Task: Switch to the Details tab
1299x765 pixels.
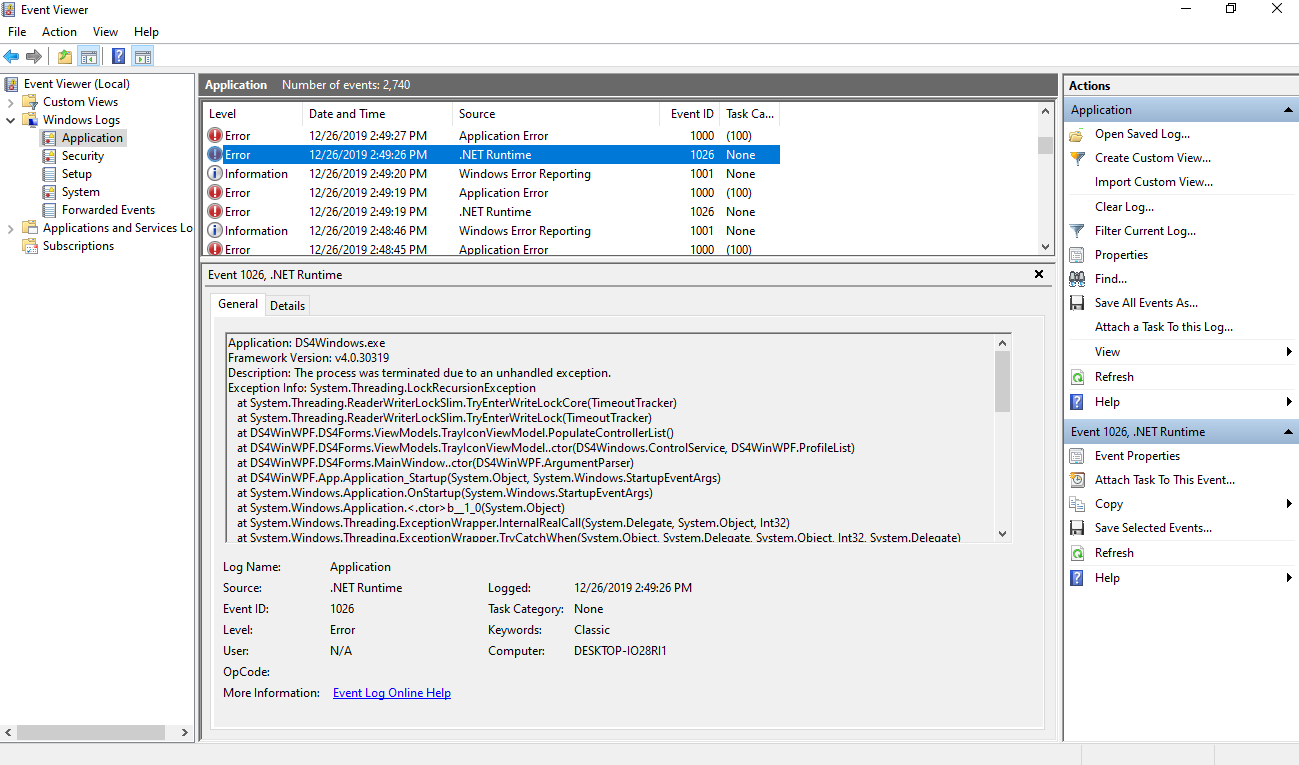Action: click(x=287, y=305)
